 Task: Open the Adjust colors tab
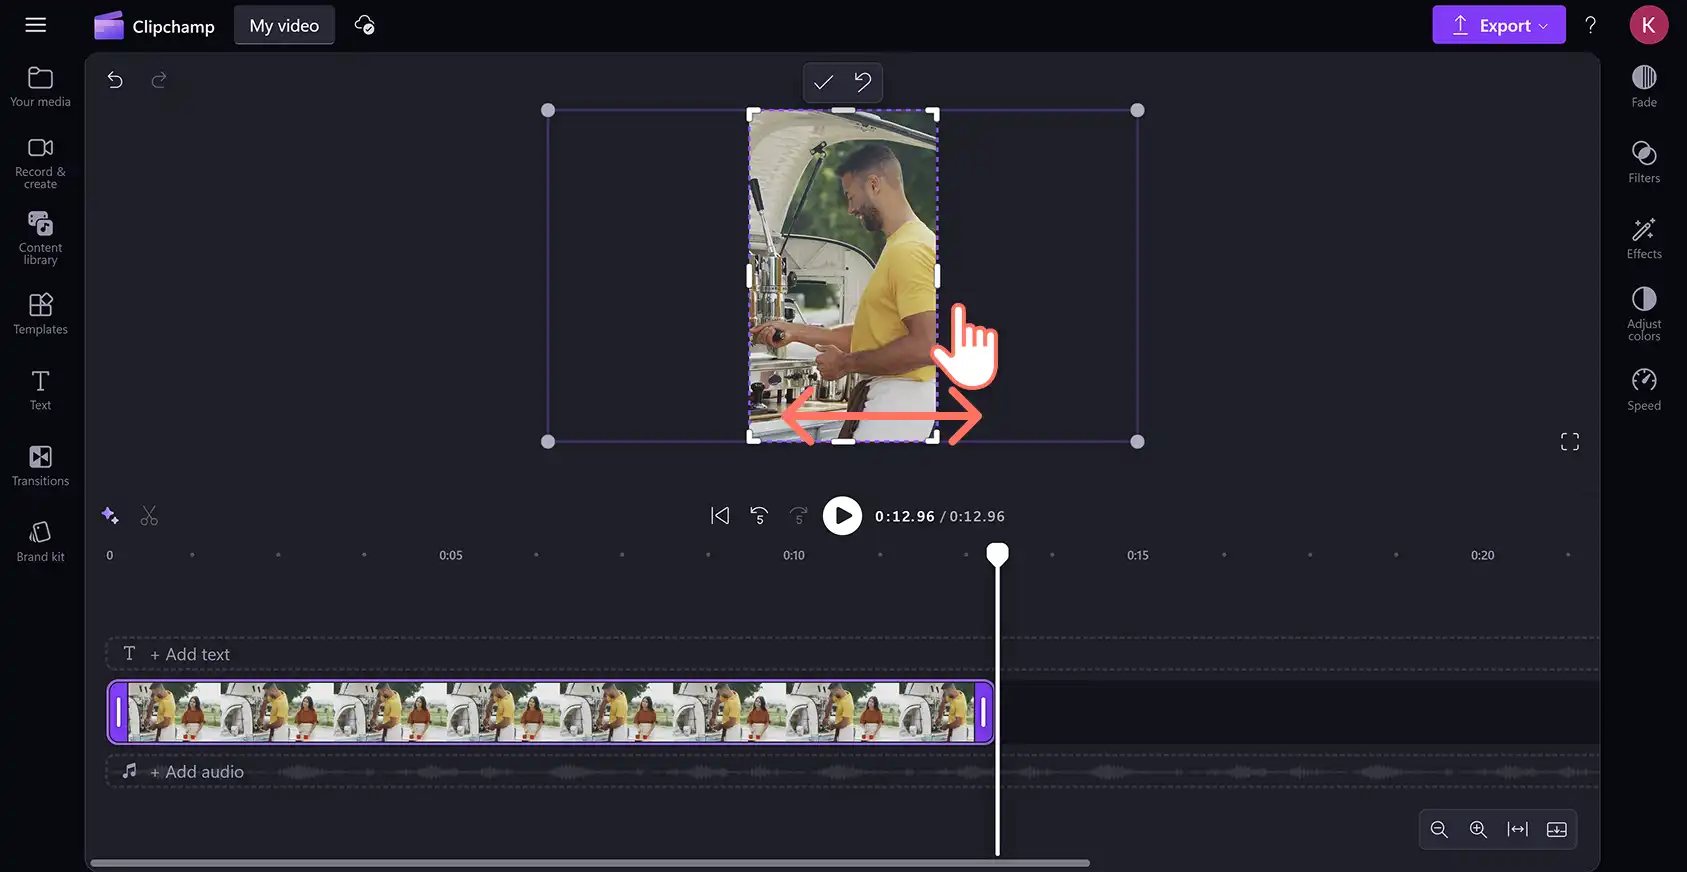[1644, 314]
